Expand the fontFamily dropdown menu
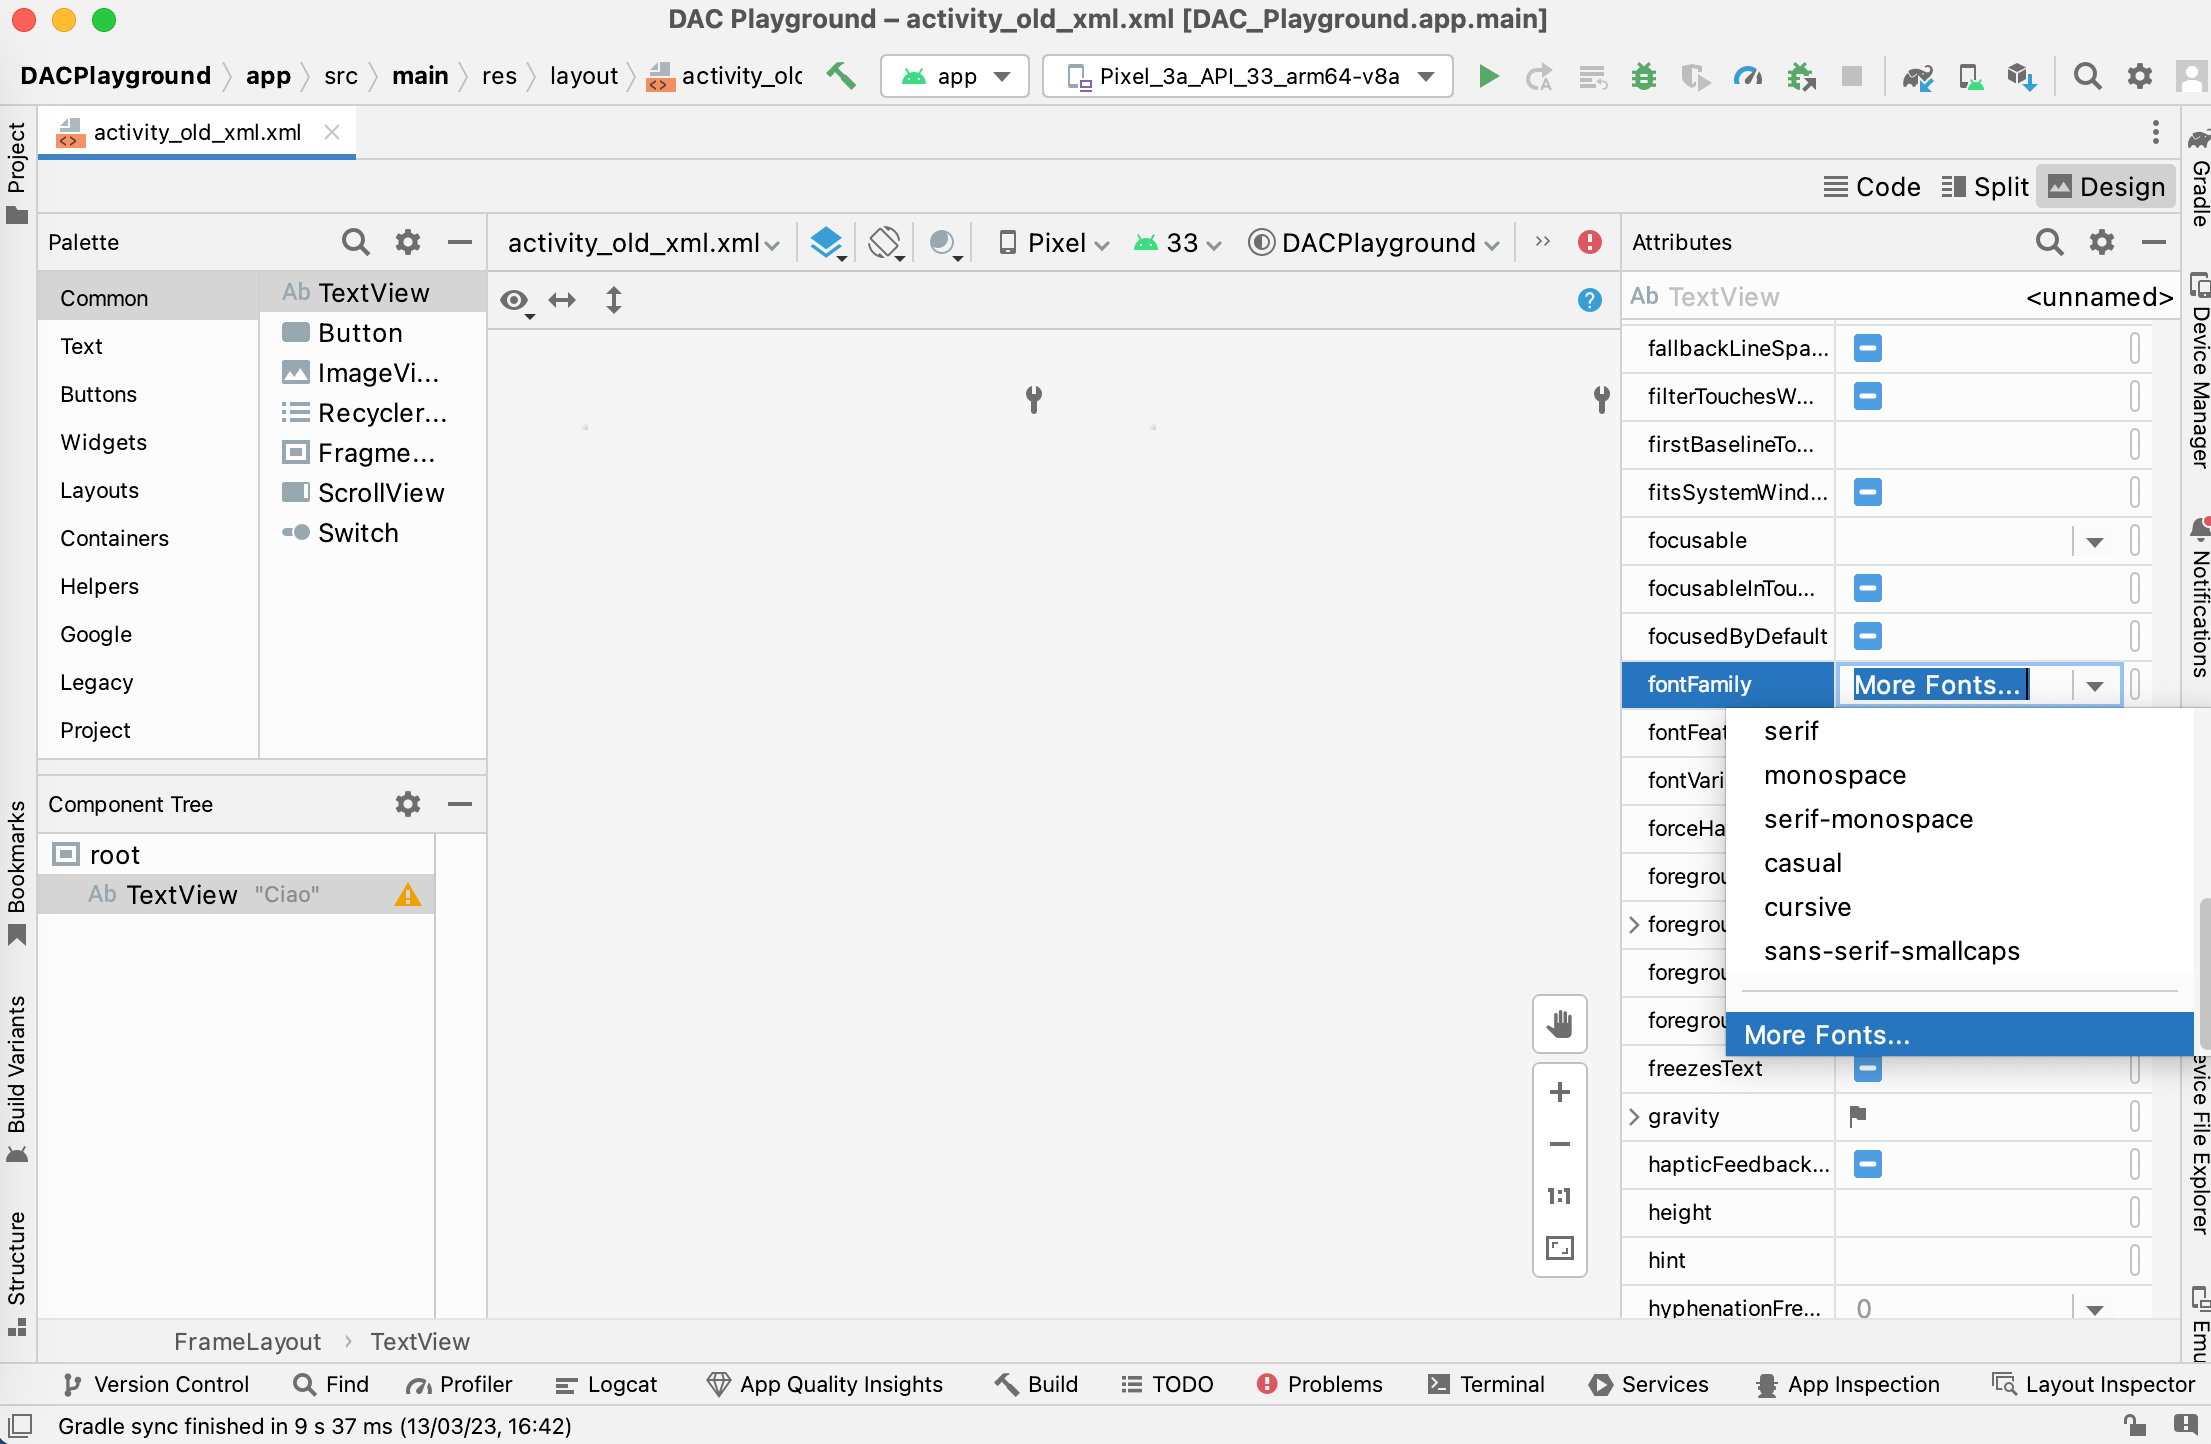 (x=2095, y=685)
